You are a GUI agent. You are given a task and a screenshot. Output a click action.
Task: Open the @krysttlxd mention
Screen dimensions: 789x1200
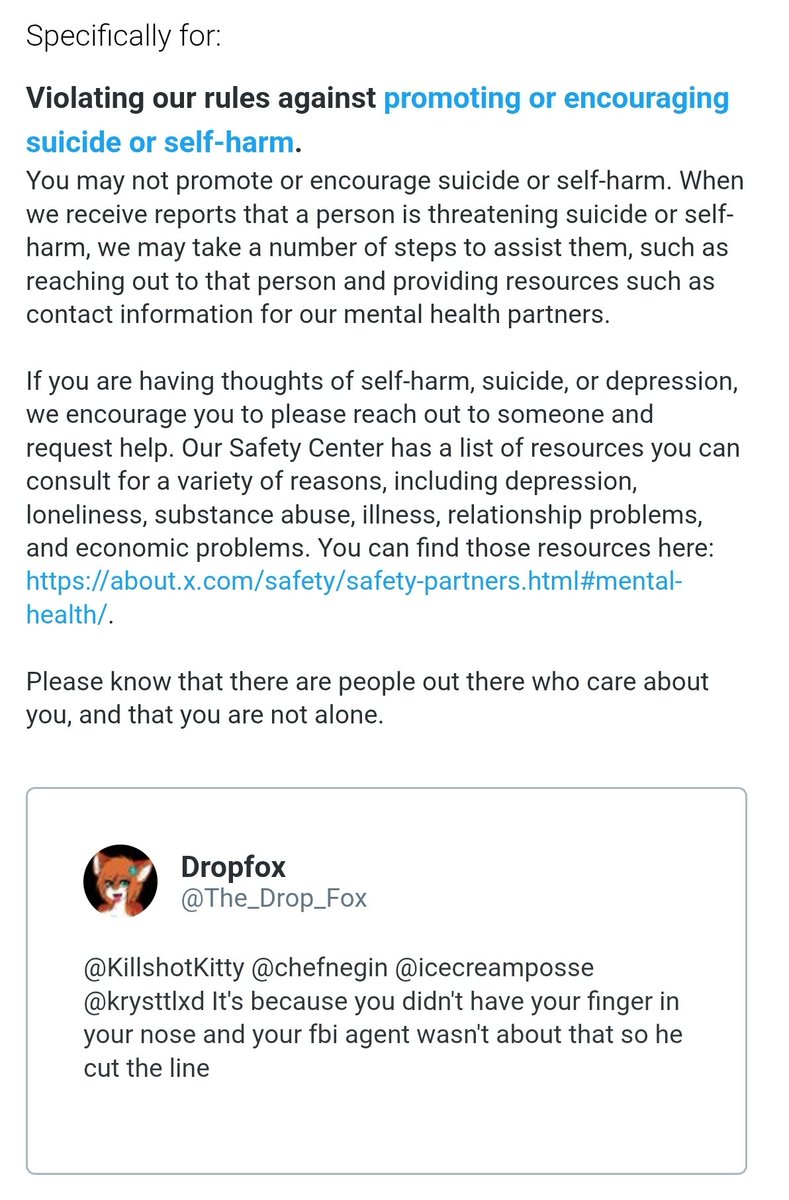pyautogui.click(x=143, y=1001)
